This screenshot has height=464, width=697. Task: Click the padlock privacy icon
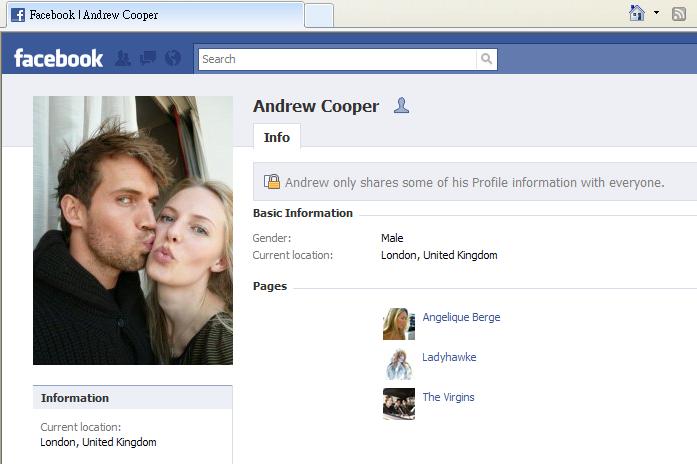click(272, 181)
